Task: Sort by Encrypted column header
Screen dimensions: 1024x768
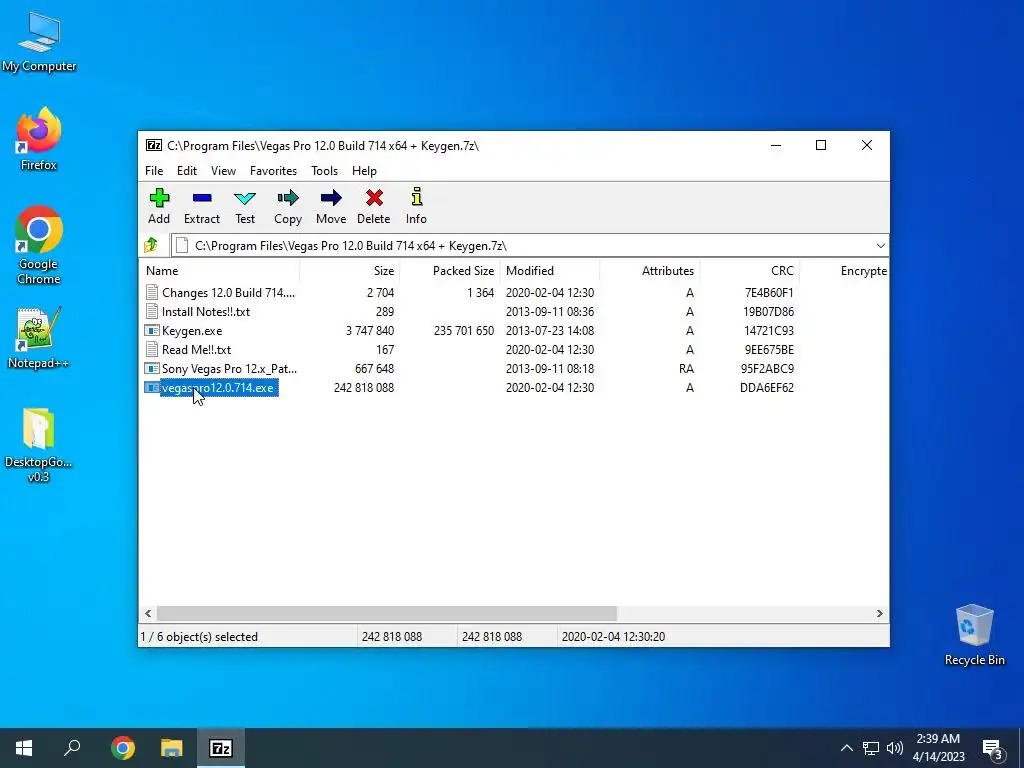Action: [x=844, y=270]
